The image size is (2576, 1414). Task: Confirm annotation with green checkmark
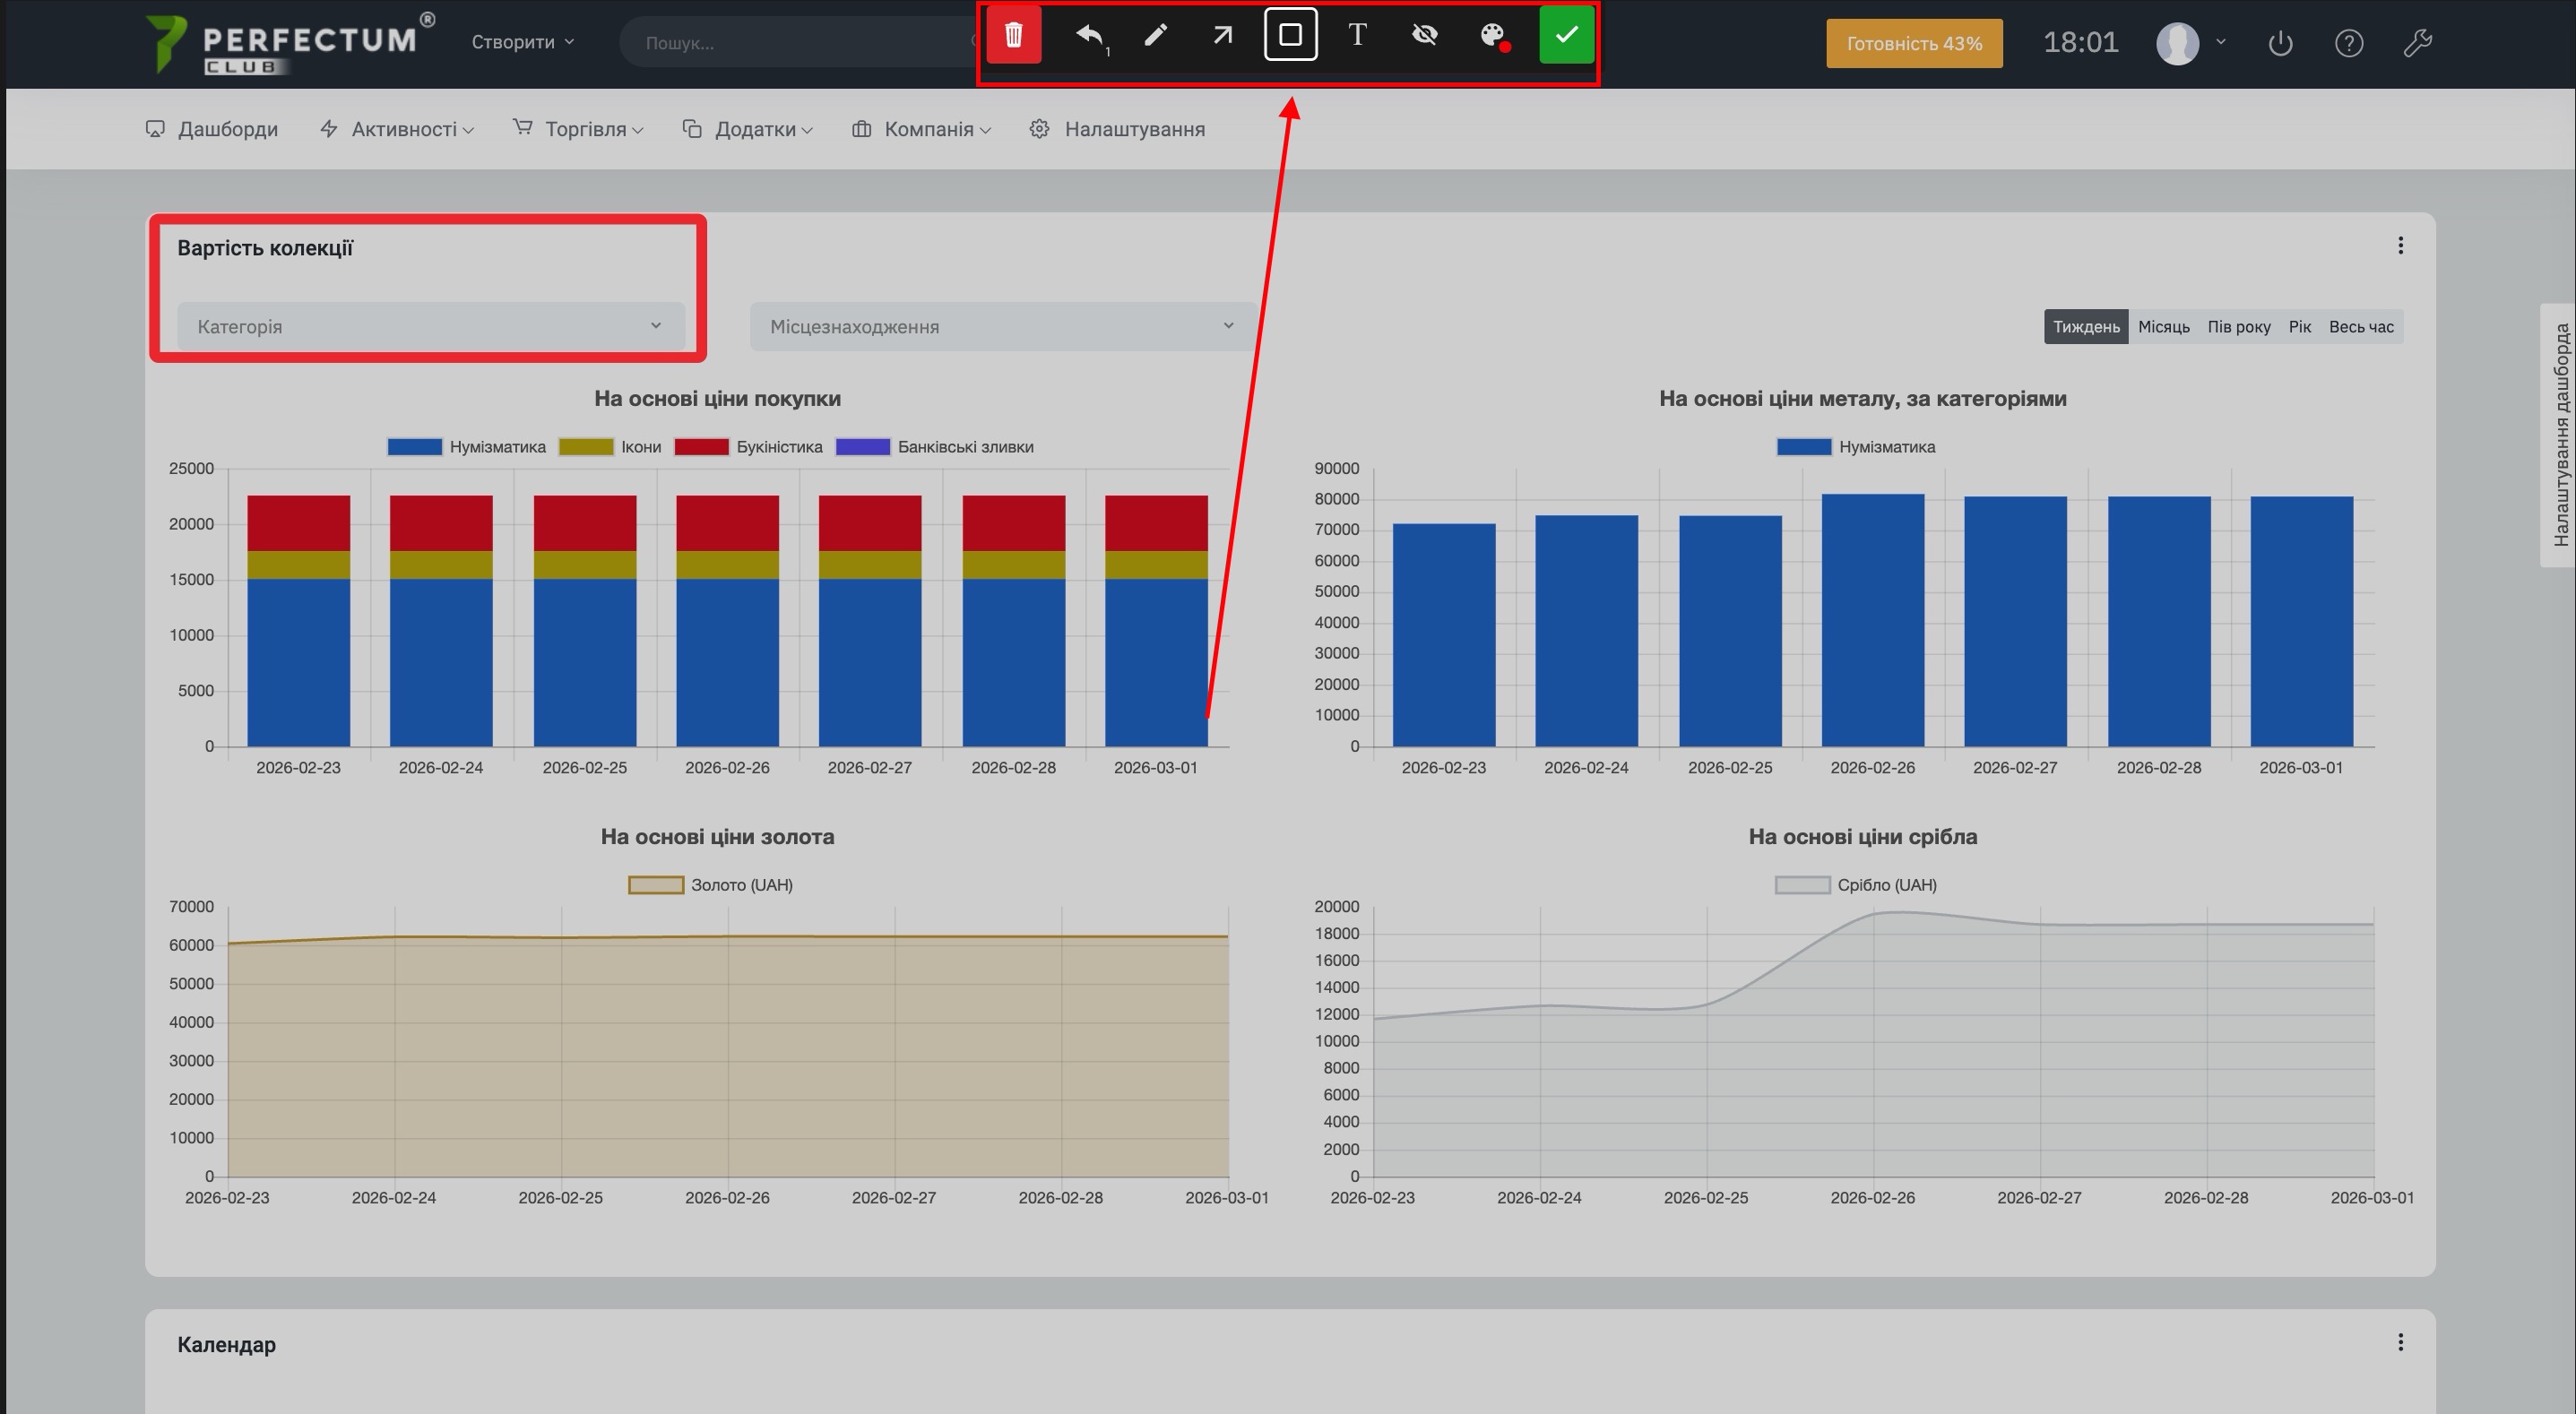1566,36
